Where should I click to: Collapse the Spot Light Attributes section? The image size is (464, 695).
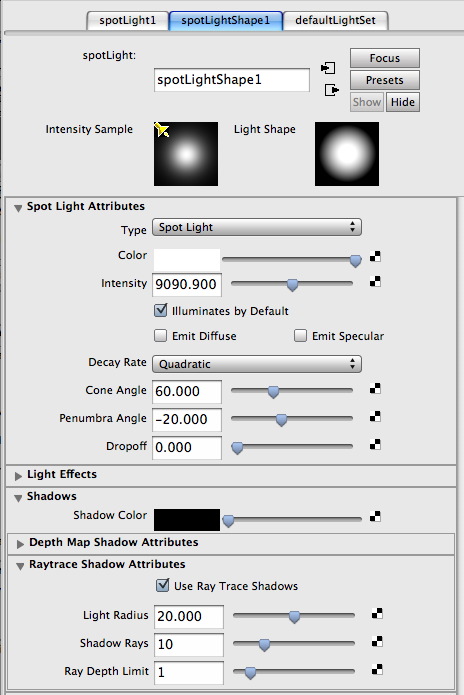(x=18, y=208)
